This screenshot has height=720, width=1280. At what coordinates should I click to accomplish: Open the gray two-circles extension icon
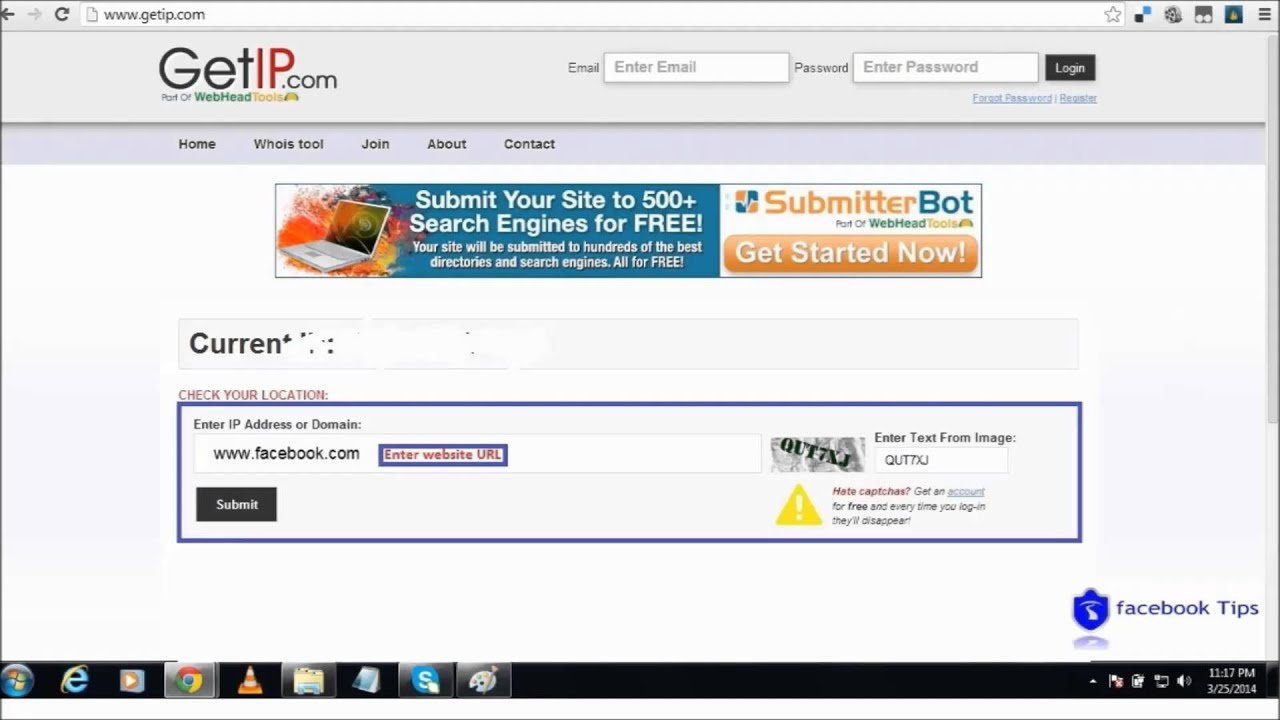point(1204,14)
